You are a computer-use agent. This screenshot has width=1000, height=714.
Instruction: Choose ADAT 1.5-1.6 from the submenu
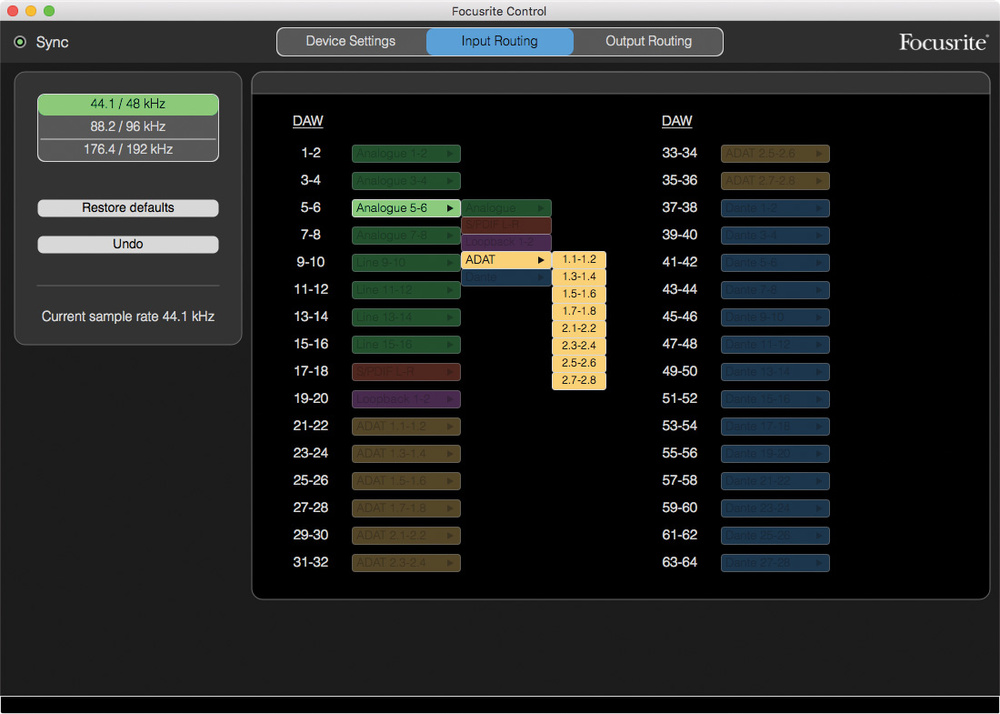tap(579, 294)
